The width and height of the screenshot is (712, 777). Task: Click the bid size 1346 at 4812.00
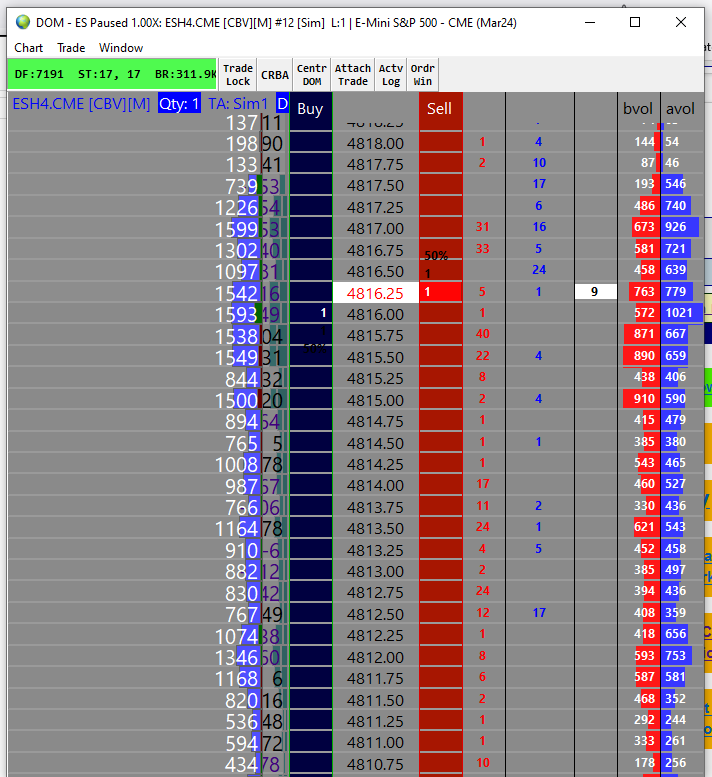[236, 658]
